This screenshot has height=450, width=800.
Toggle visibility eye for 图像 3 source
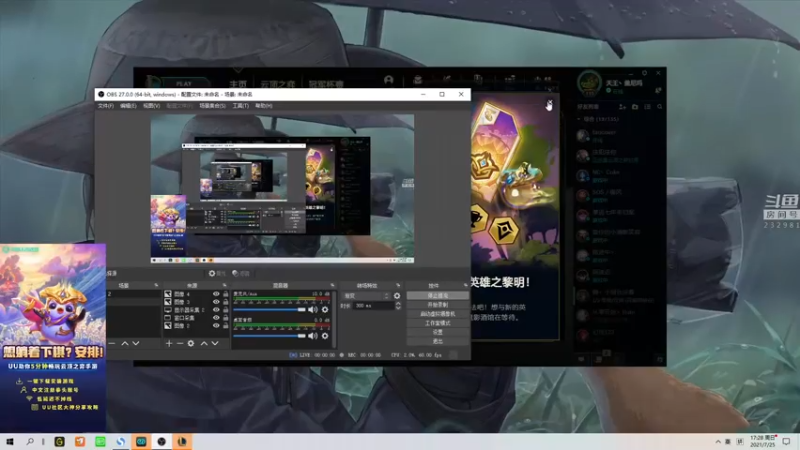(x=216, y=302)
